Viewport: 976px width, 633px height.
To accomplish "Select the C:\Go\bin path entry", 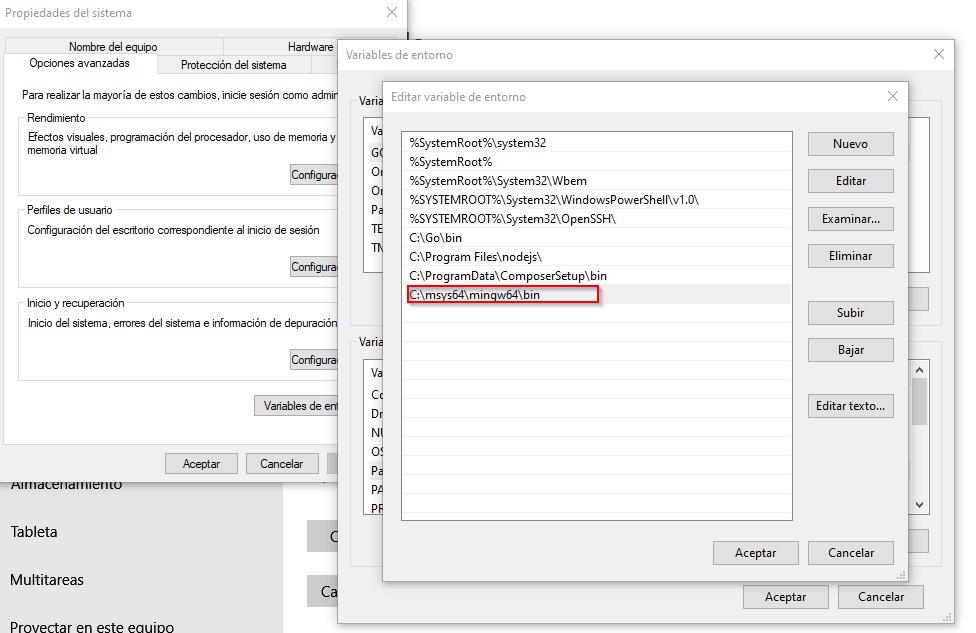I will pyautogui.click(x=436, y=238).
